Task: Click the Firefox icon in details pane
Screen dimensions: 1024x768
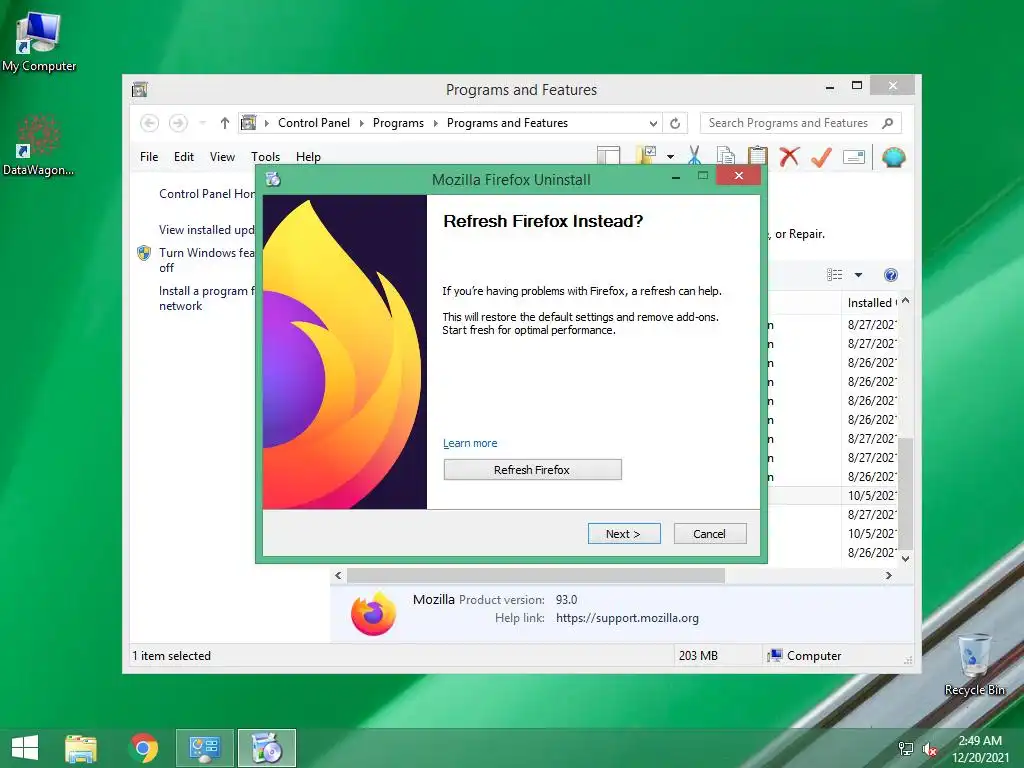Action: [374, 614]
